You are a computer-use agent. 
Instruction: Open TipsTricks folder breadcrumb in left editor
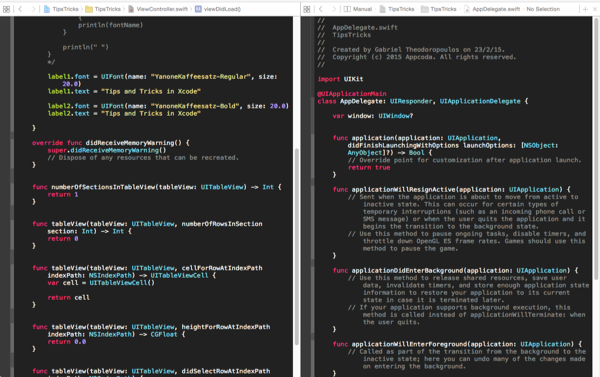pyautogui.click(x=103, y=9)
